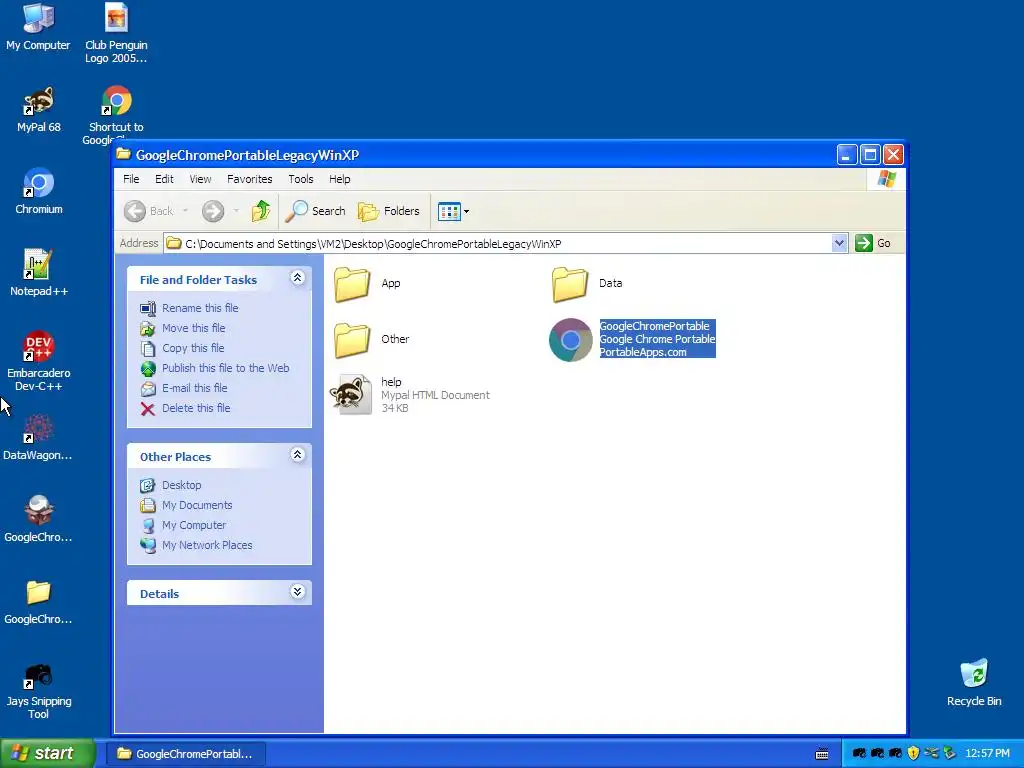Click Delete this file

pos(196,408)
